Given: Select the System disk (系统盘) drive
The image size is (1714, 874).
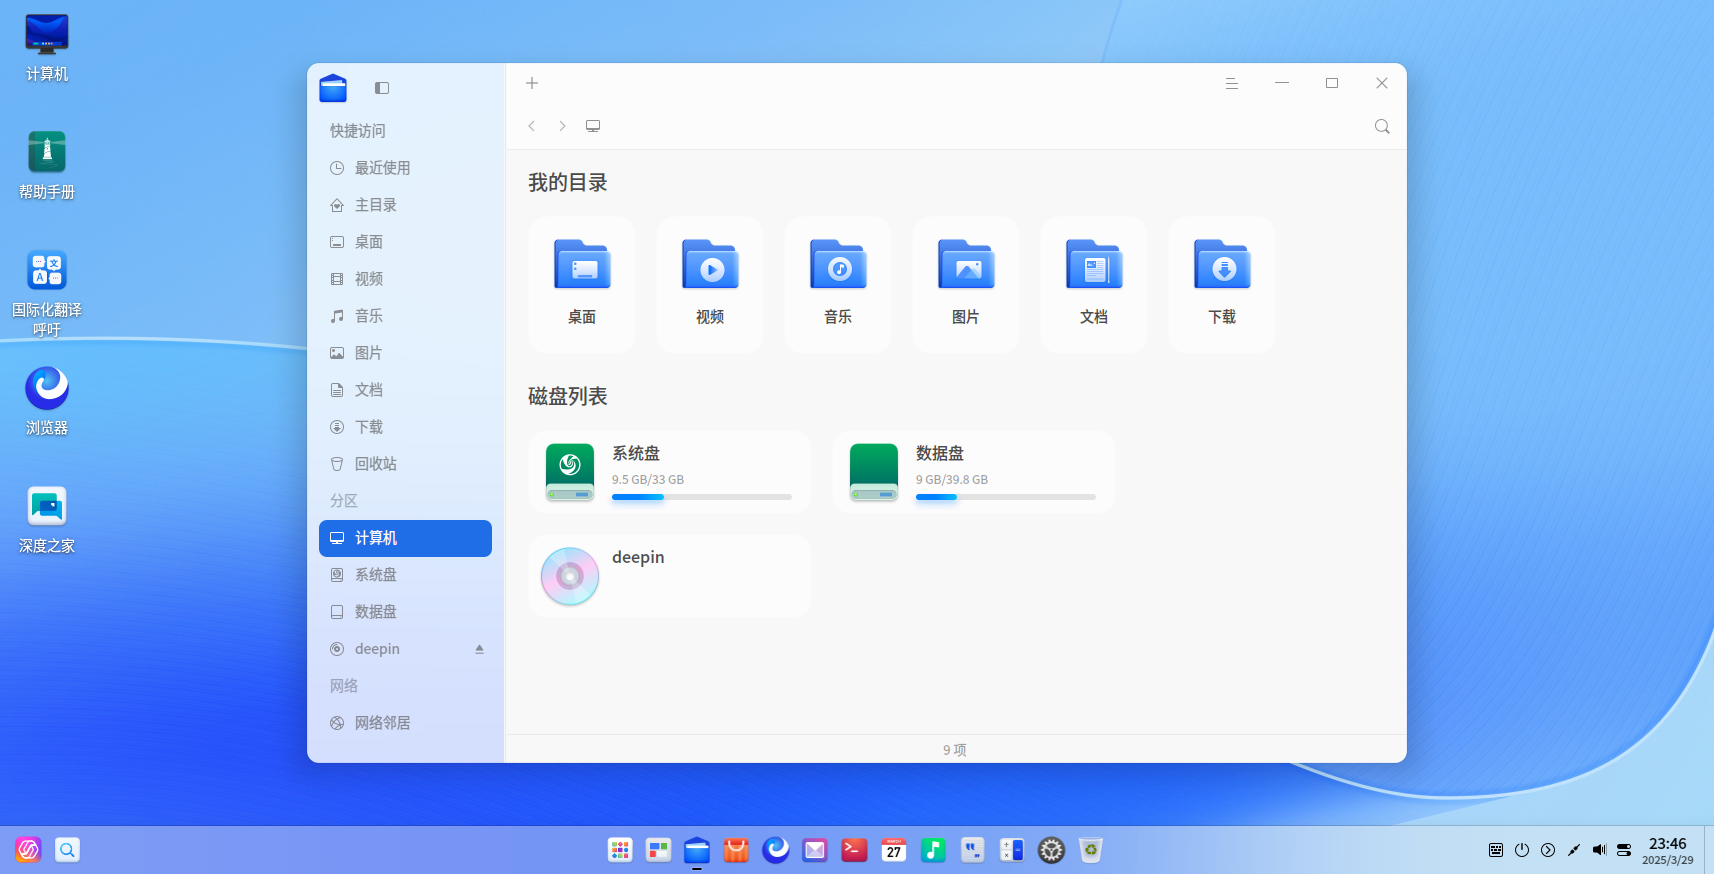Looking at the screenshot, I should pyautogui.click(x=670, y=472).
